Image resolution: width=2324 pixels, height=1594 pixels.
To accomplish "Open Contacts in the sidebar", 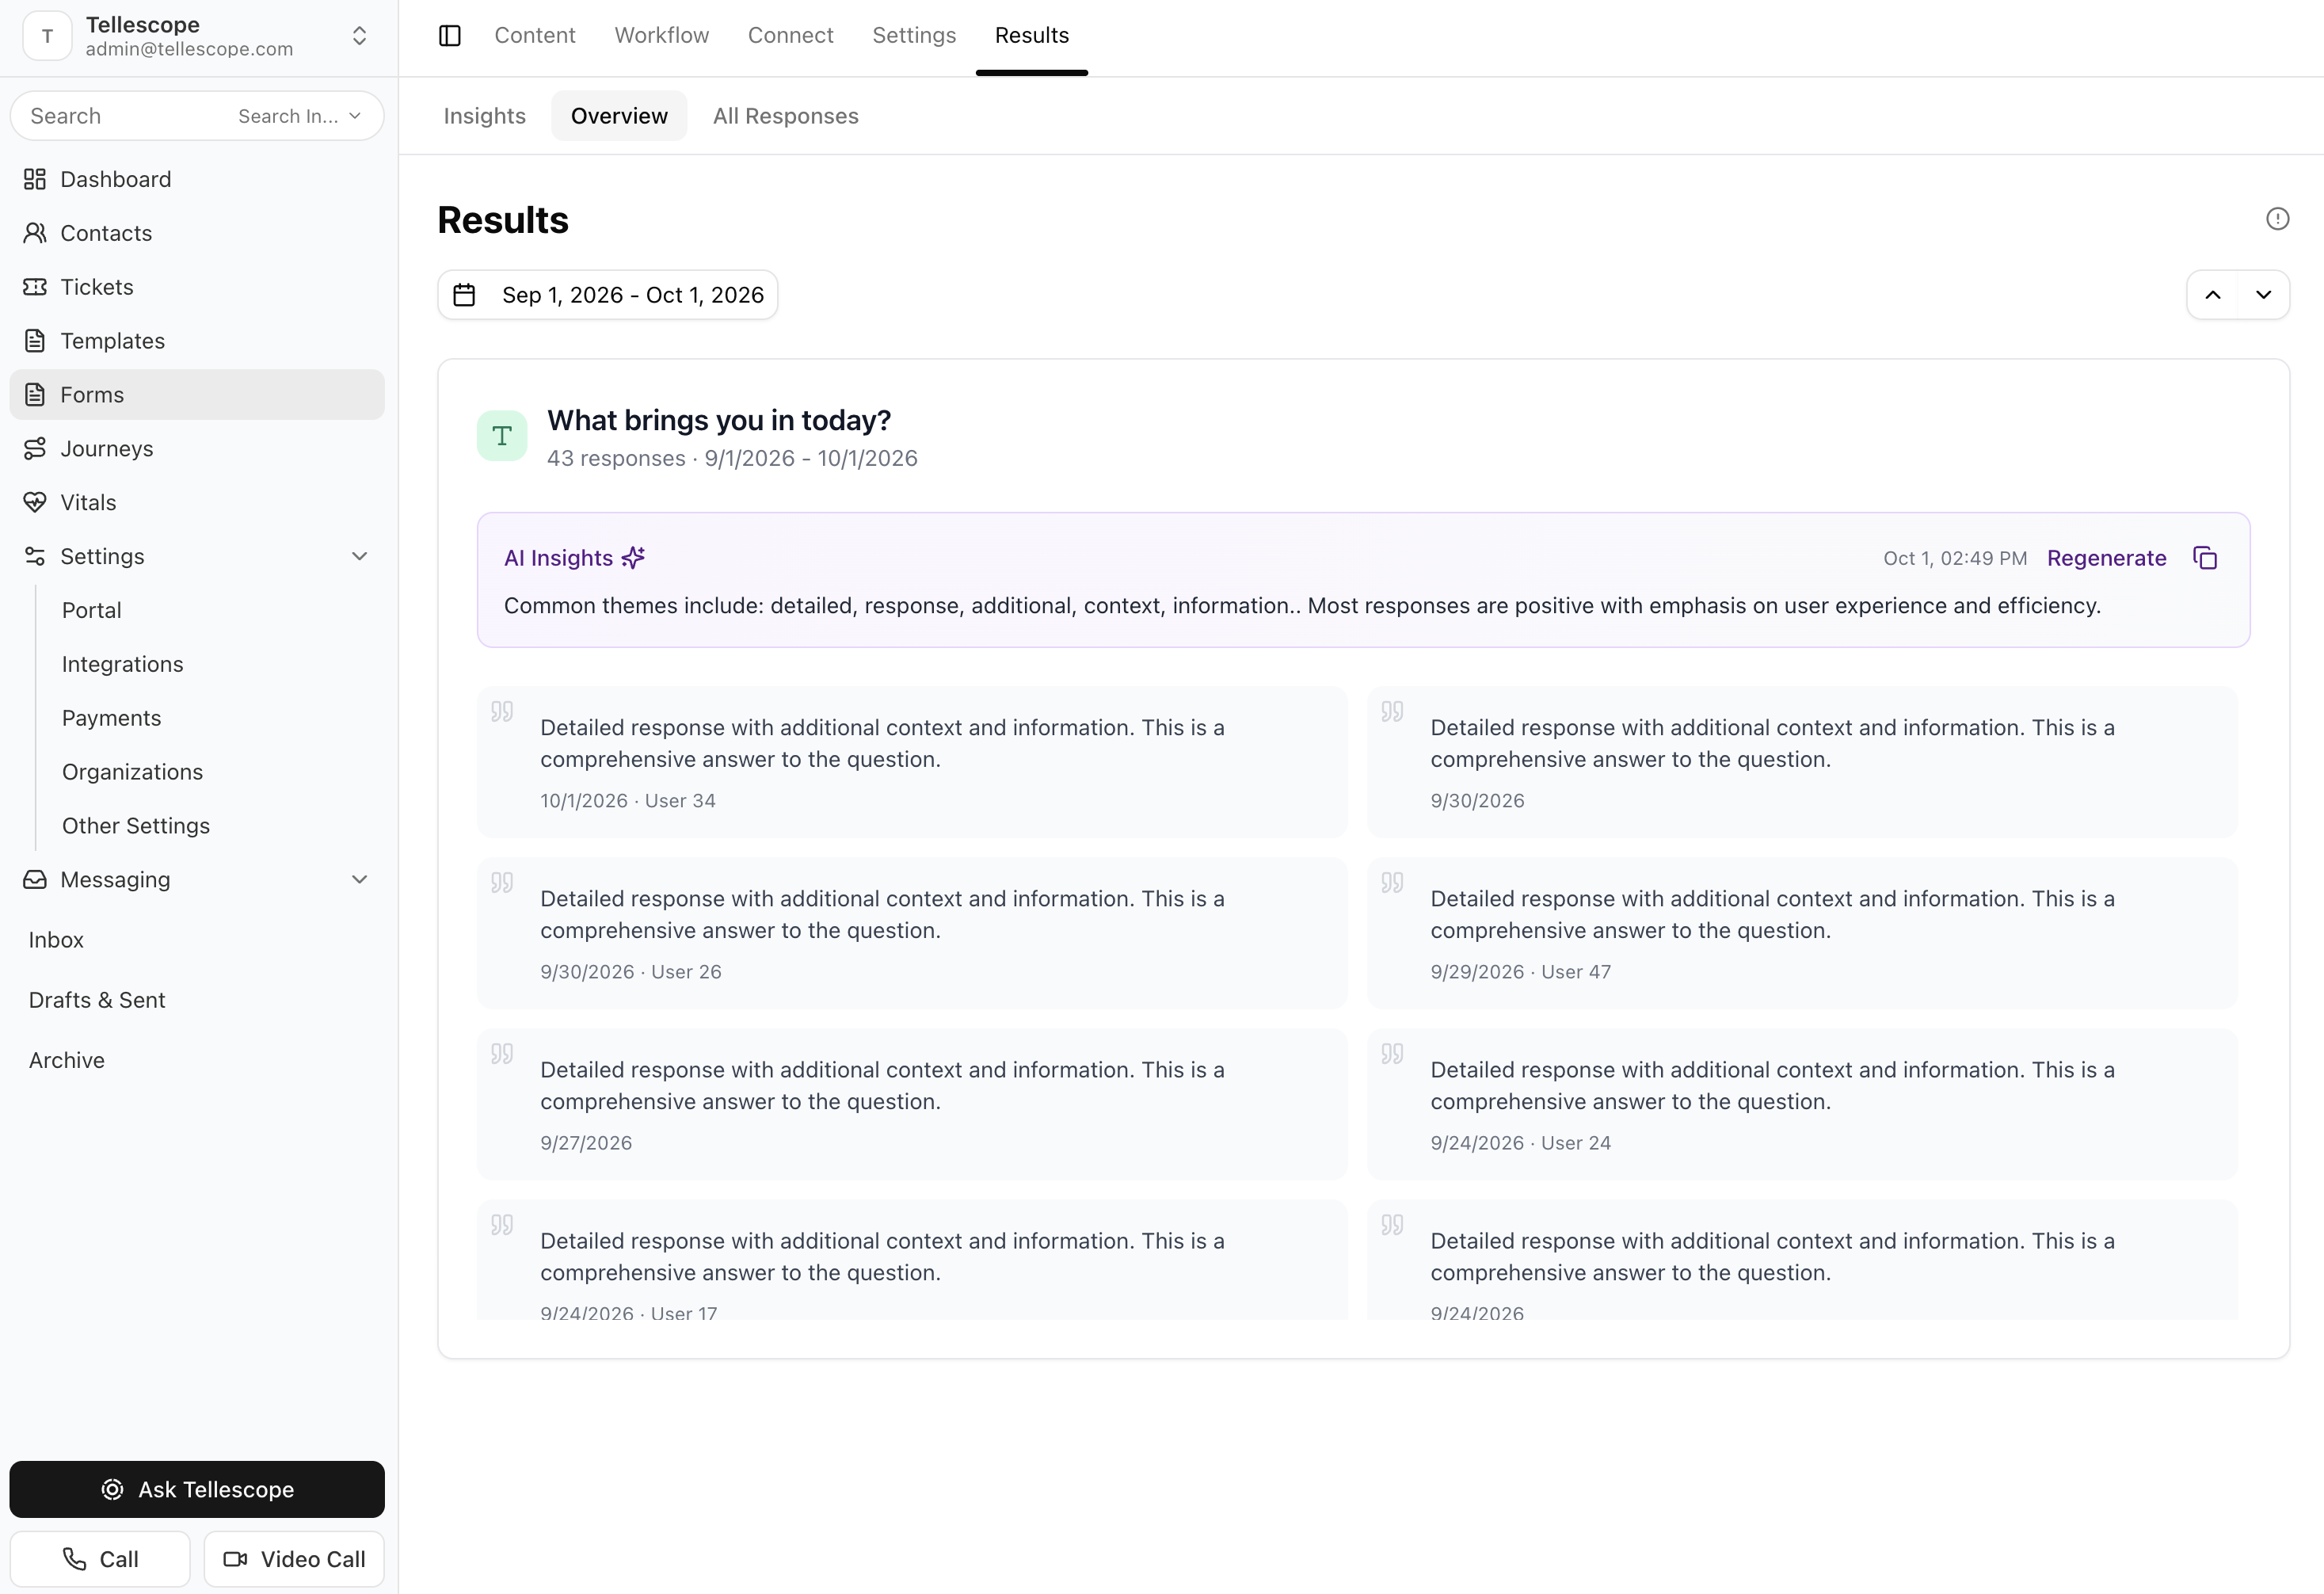I will pyautogui.click(x=197, y=233).
